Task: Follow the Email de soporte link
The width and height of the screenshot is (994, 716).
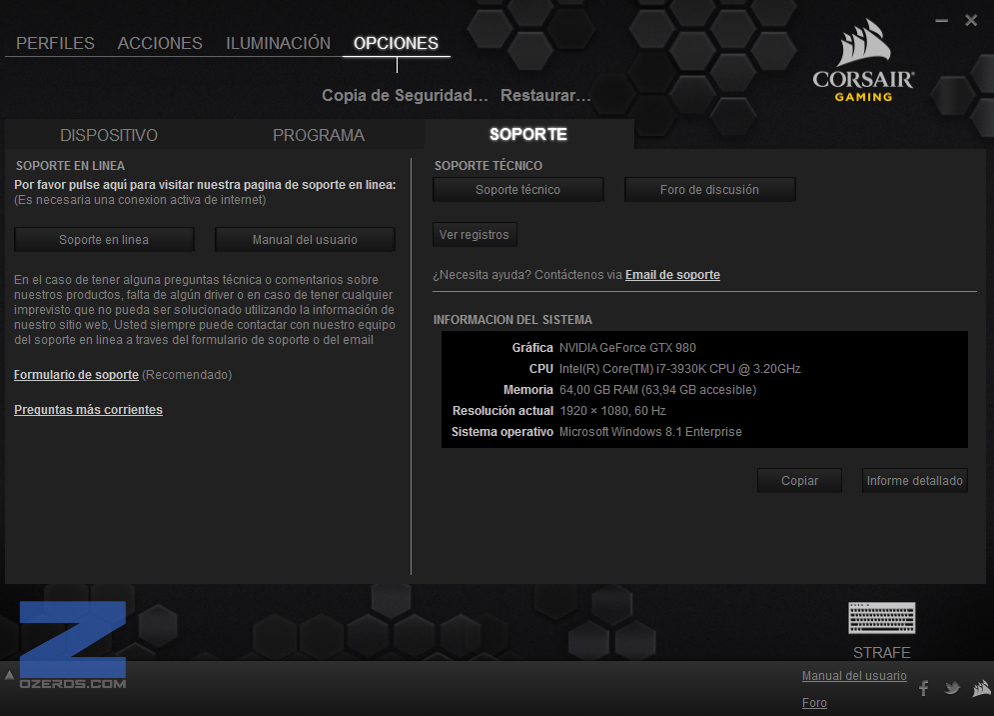Action: coord(673,275)
